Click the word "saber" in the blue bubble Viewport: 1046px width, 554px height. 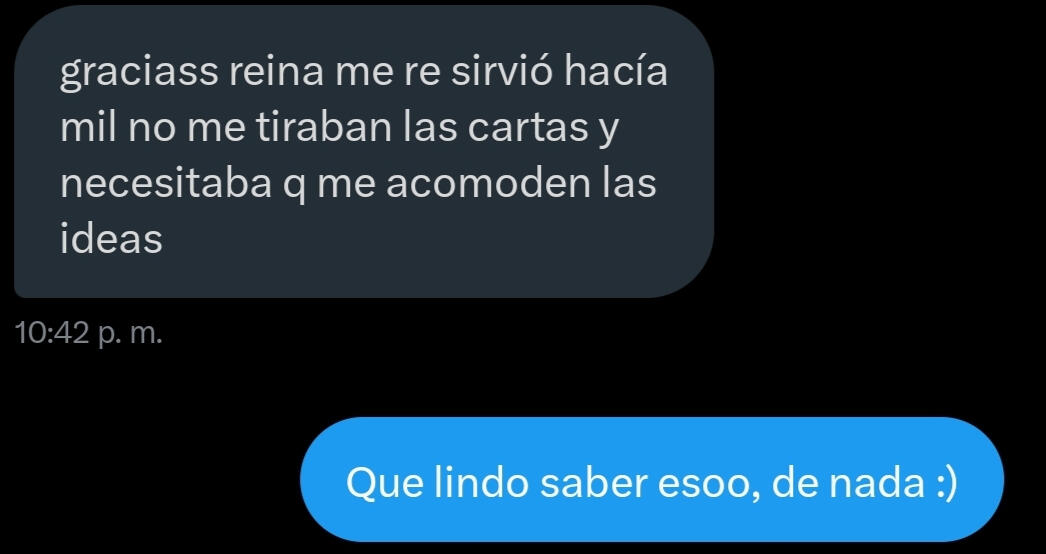594,482
